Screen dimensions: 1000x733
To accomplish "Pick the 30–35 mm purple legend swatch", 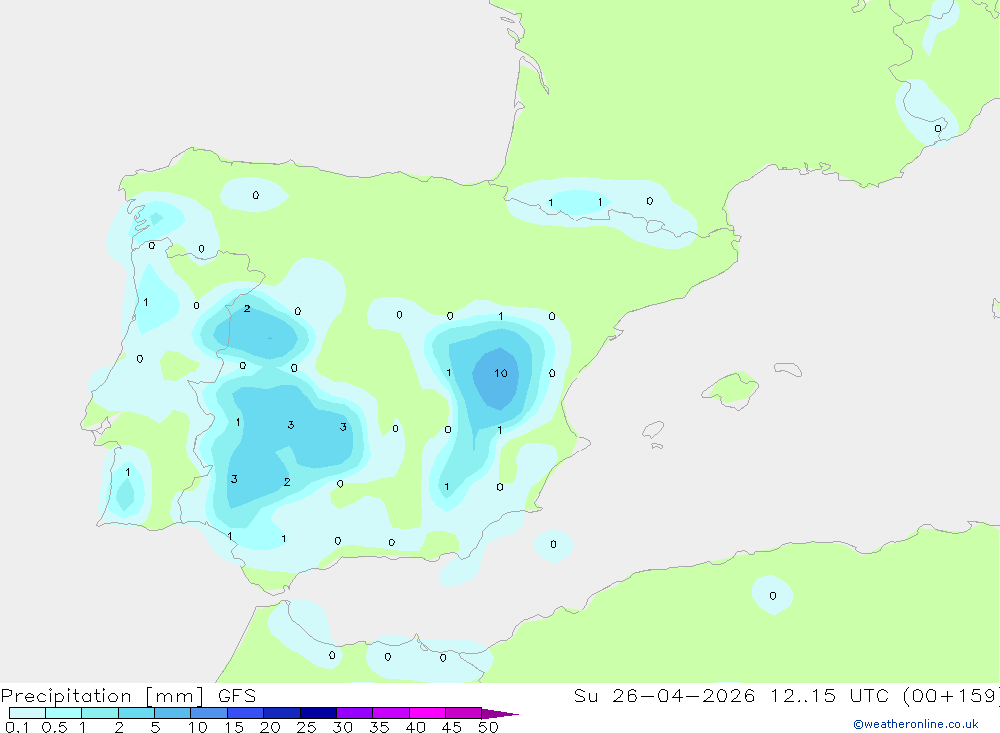I will (x=355, y=713).
